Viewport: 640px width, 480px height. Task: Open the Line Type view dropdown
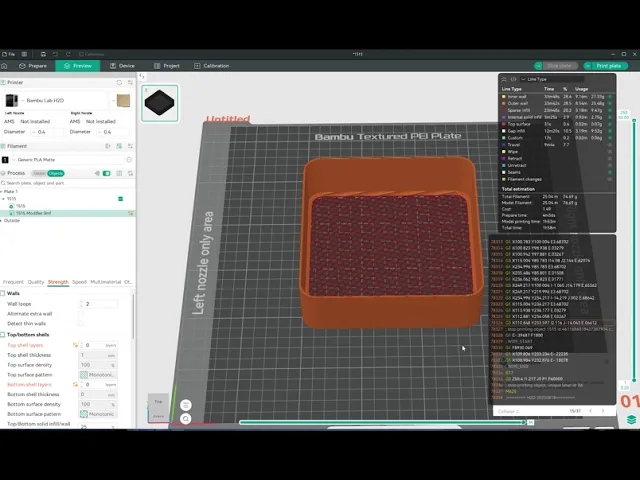pos(553,79)
